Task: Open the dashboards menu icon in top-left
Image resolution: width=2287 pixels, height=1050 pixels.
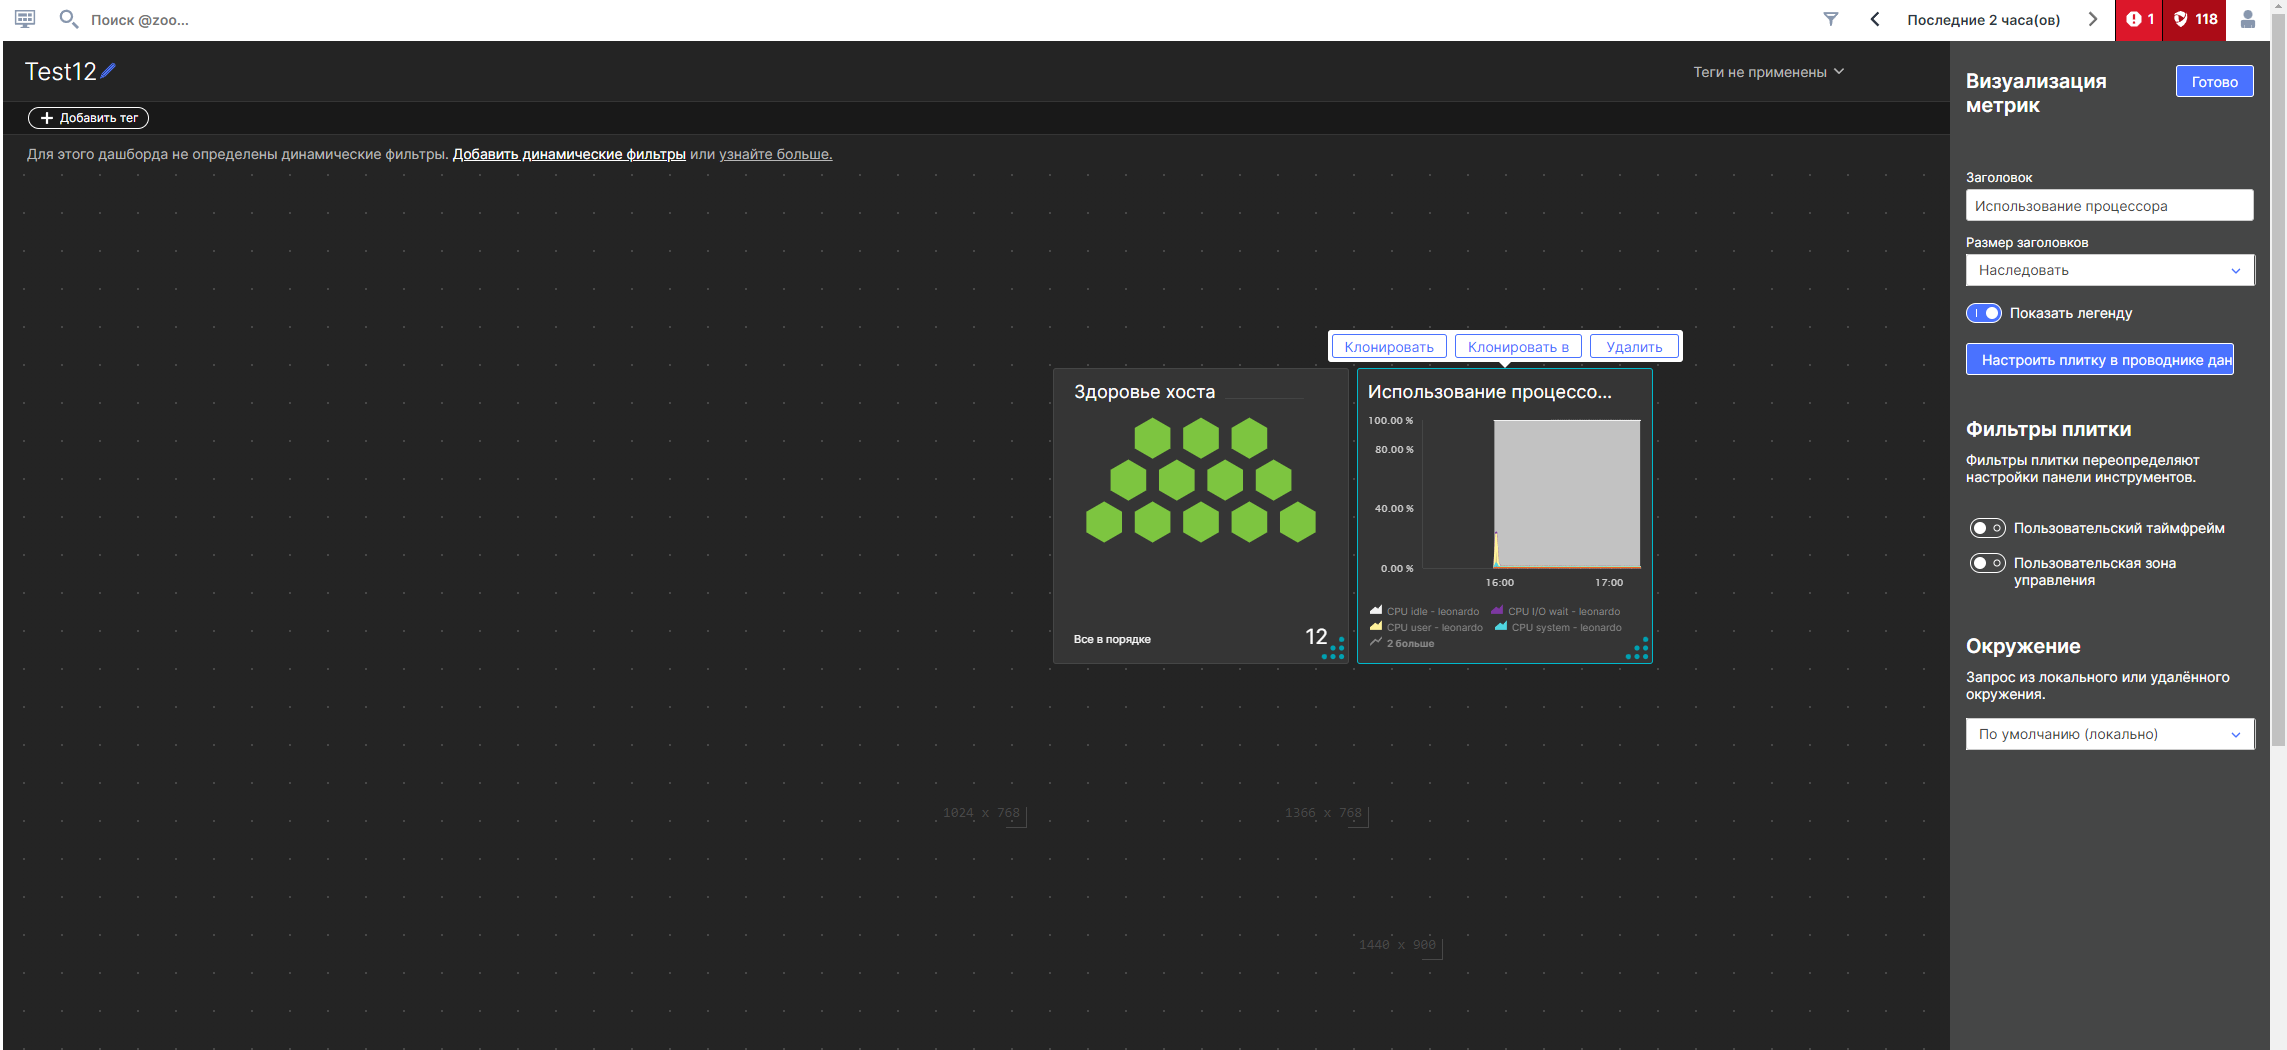Action: pos(25,19)
